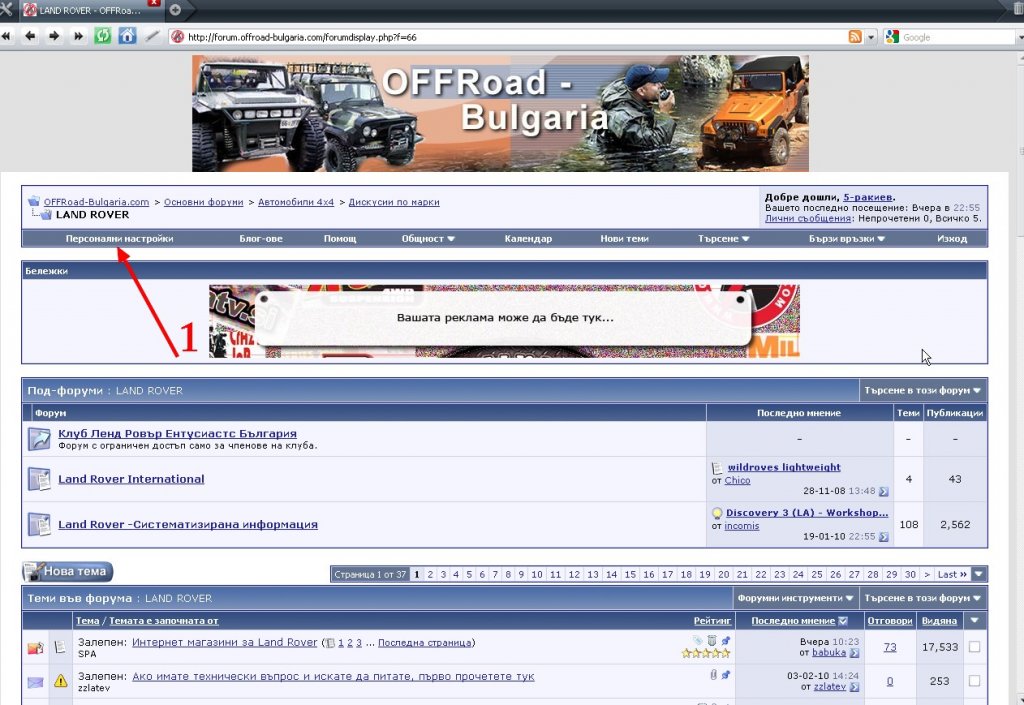Image resolution: width=1024 pixels, height=705 pixels.
Task: Open Дискусии по марки breadcrumb link
Action: click(394, 202)
